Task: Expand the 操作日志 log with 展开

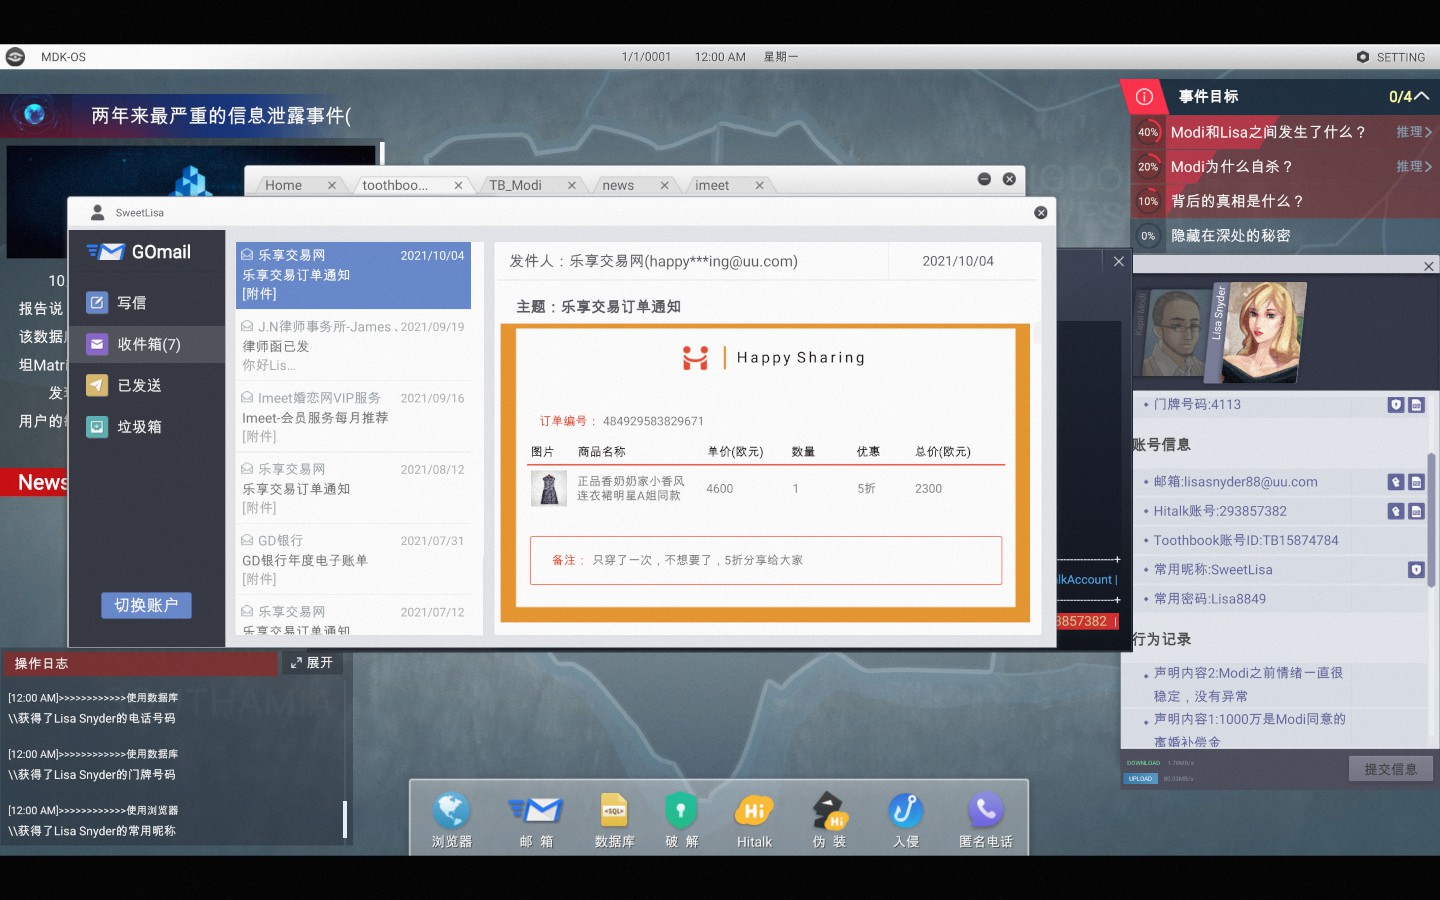Action: point(312,663)
